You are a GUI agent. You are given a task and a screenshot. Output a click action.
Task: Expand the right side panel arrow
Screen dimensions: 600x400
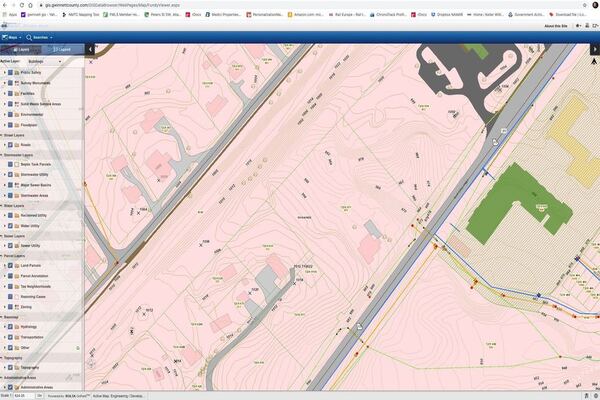594,49
